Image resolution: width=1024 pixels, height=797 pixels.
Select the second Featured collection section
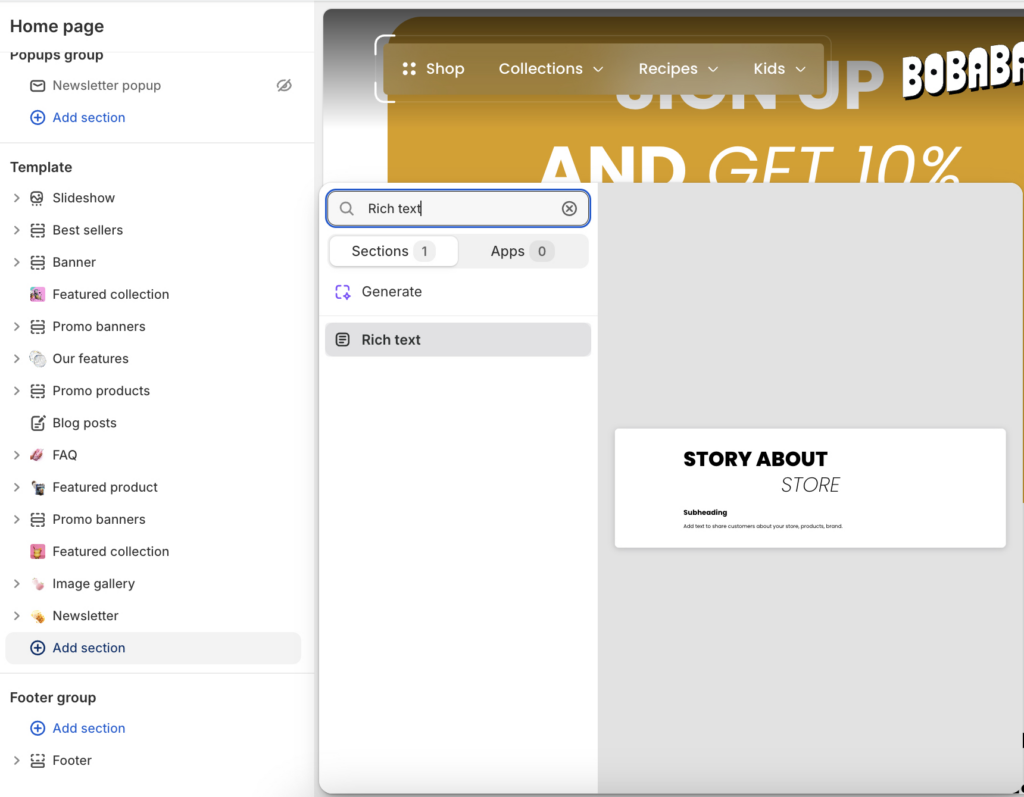[x=153, y=551]
